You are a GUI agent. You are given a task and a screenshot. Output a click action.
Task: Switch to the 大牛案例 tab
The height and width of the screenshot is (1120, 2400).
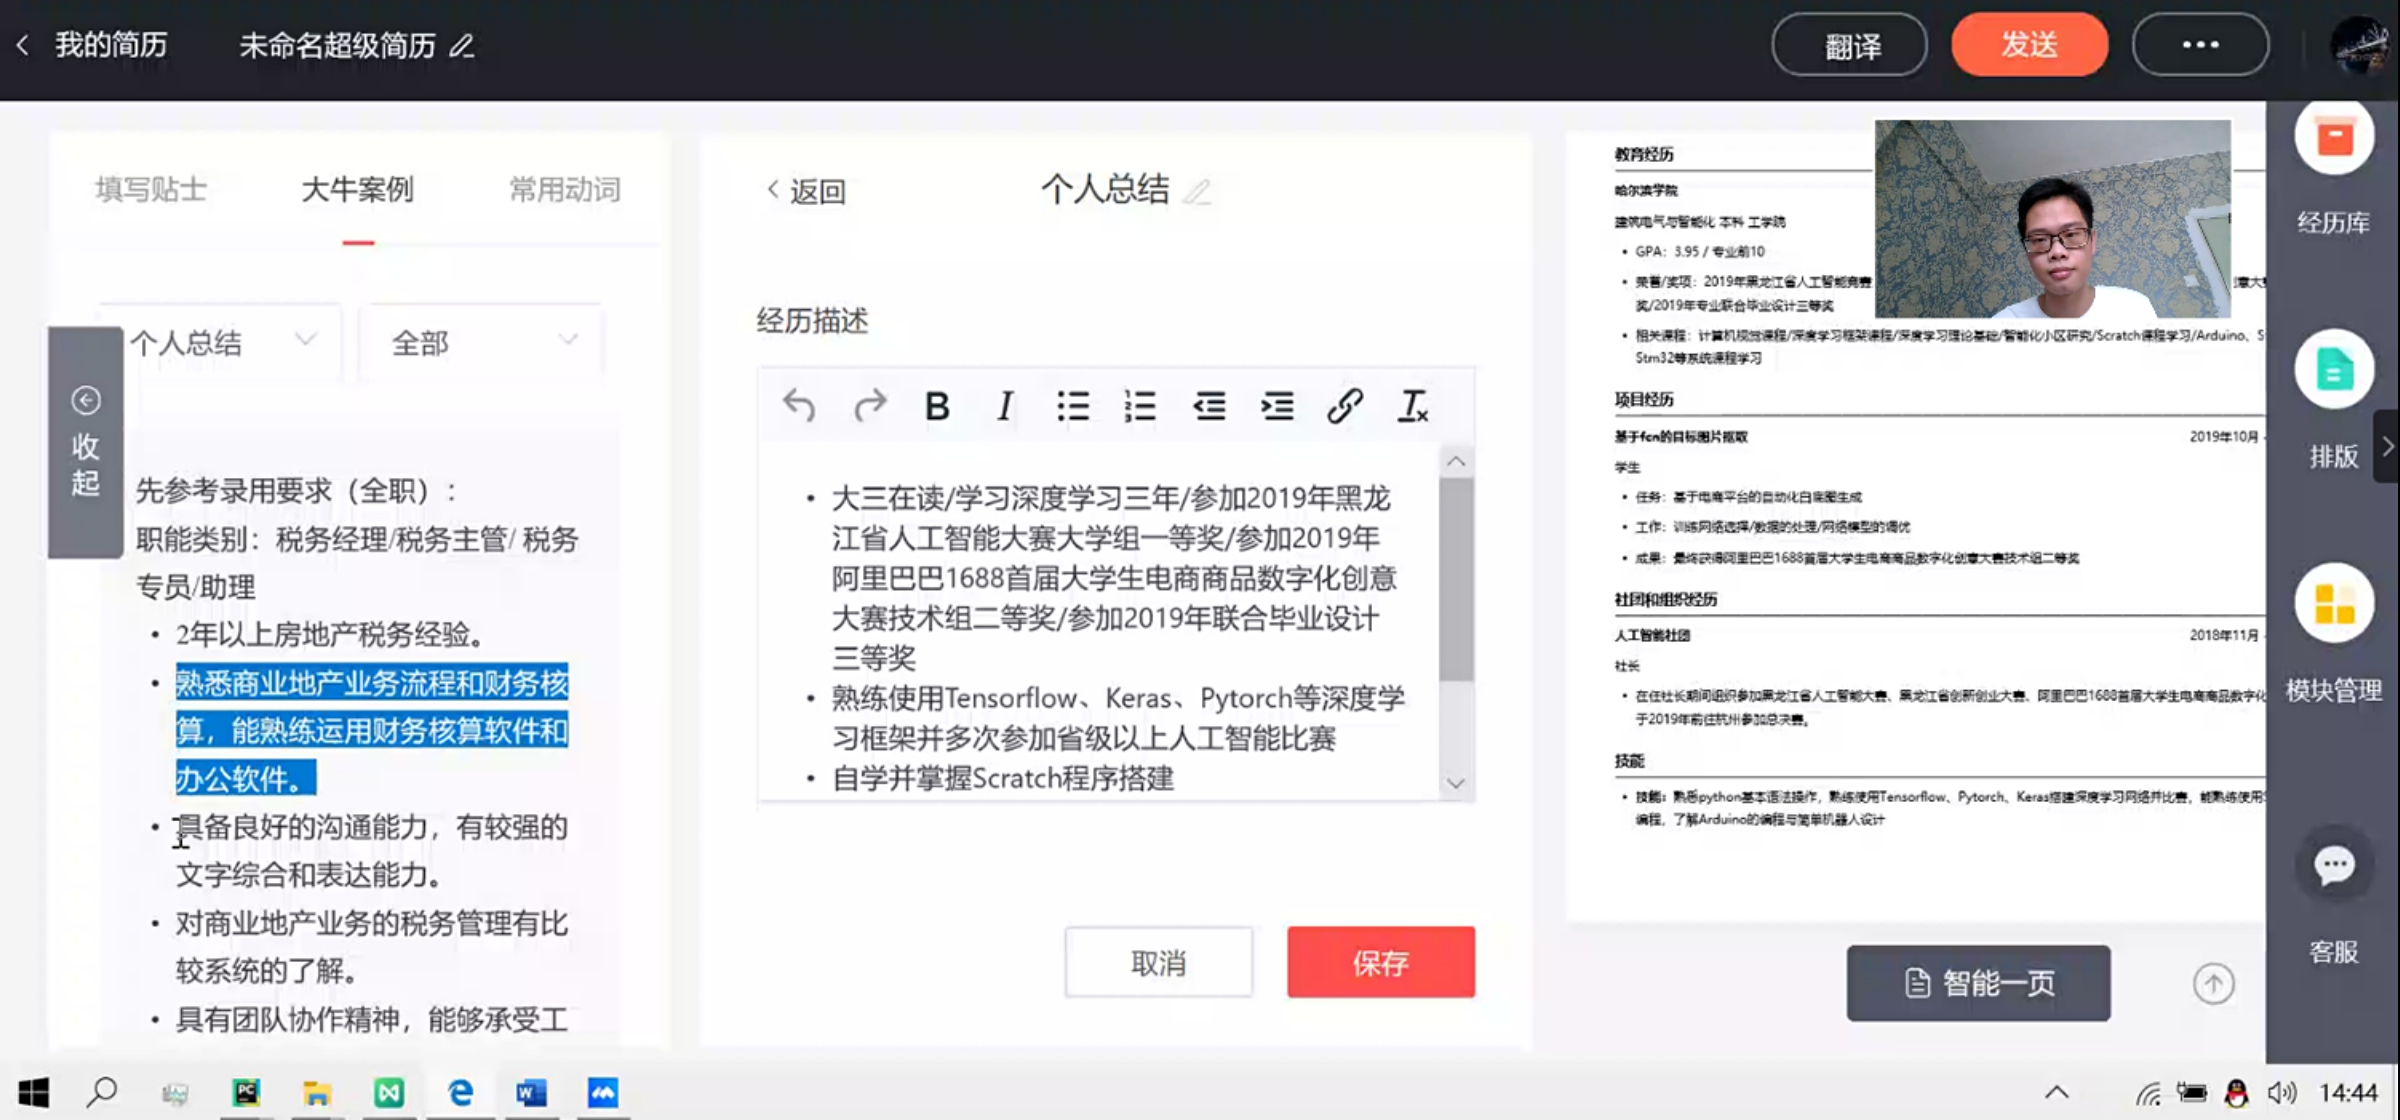[x=357, y=190]
